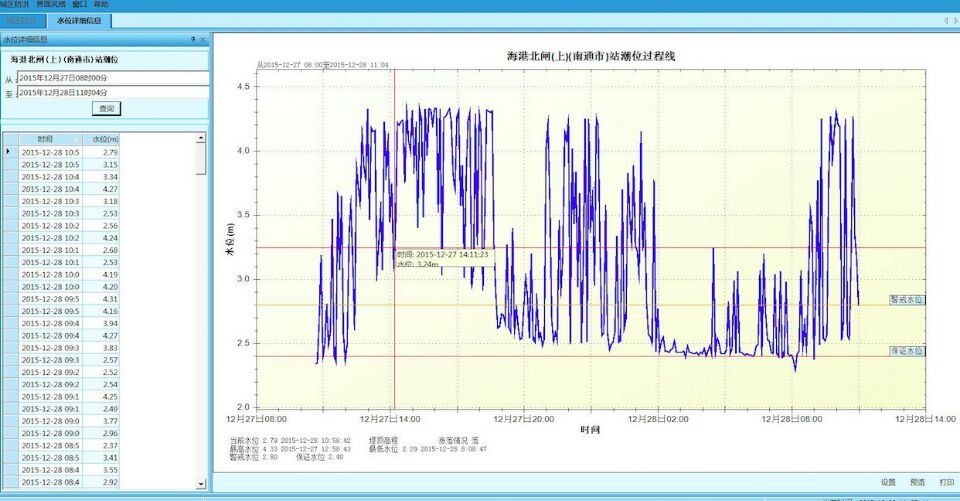The height and width of the screenshot is (501, 960).
Task: Click the 当前水位 2.79 summary text
Action: click(290, 440)
